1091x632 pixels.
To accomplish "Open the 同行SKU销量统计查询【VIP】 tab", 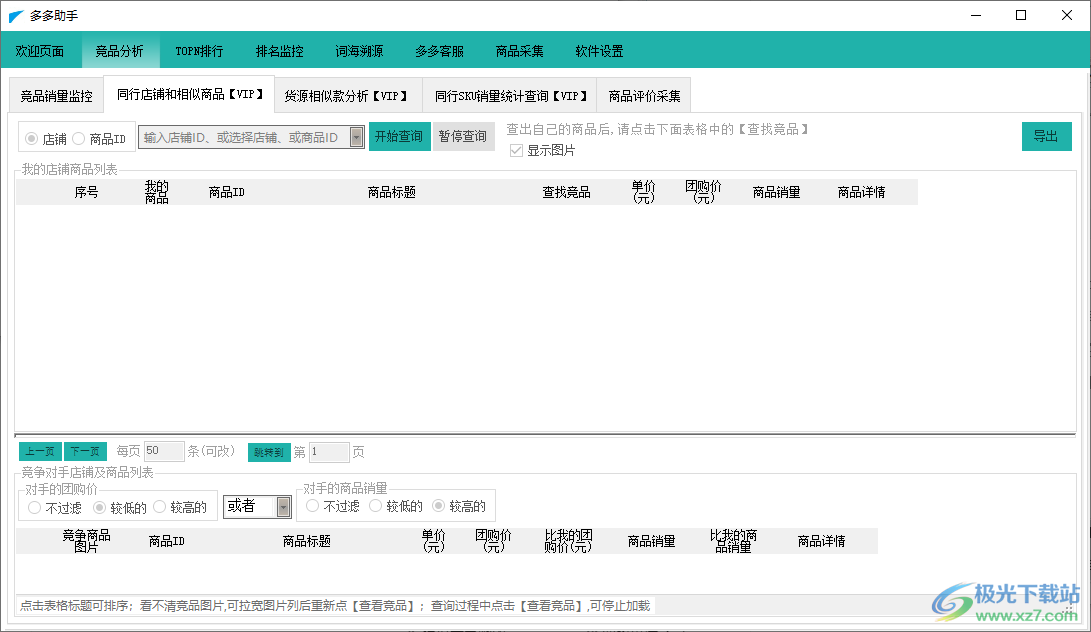I will (x=512, y=94).
